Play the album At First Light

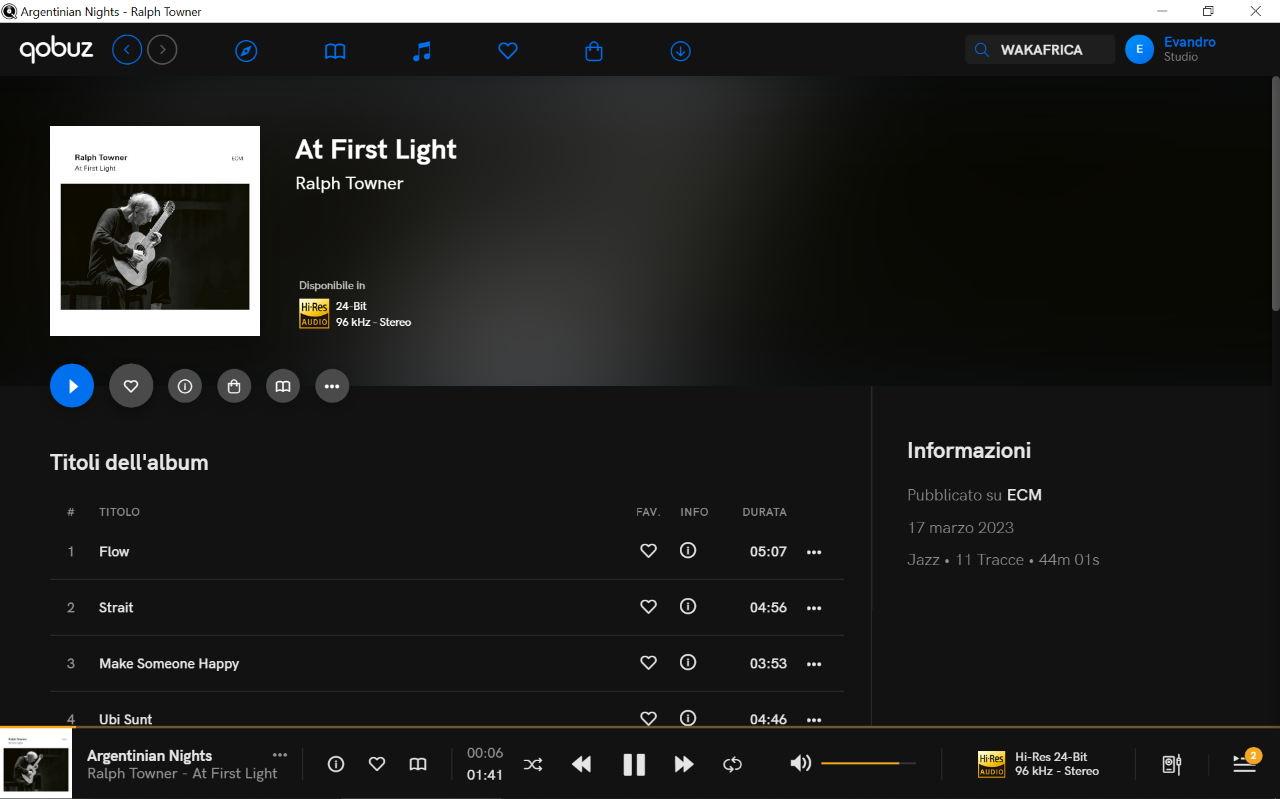click(x=72, y=386)
